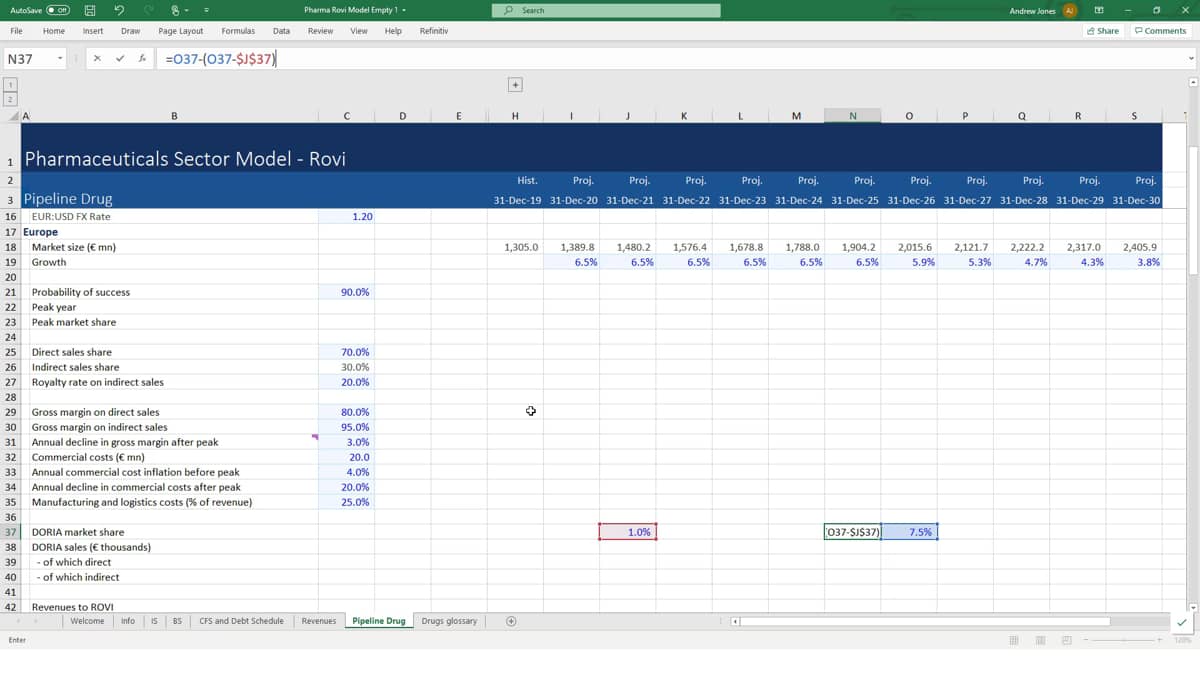Open the Drugs glossary sheet tab

pyautogui.click(x=449, y=621)
